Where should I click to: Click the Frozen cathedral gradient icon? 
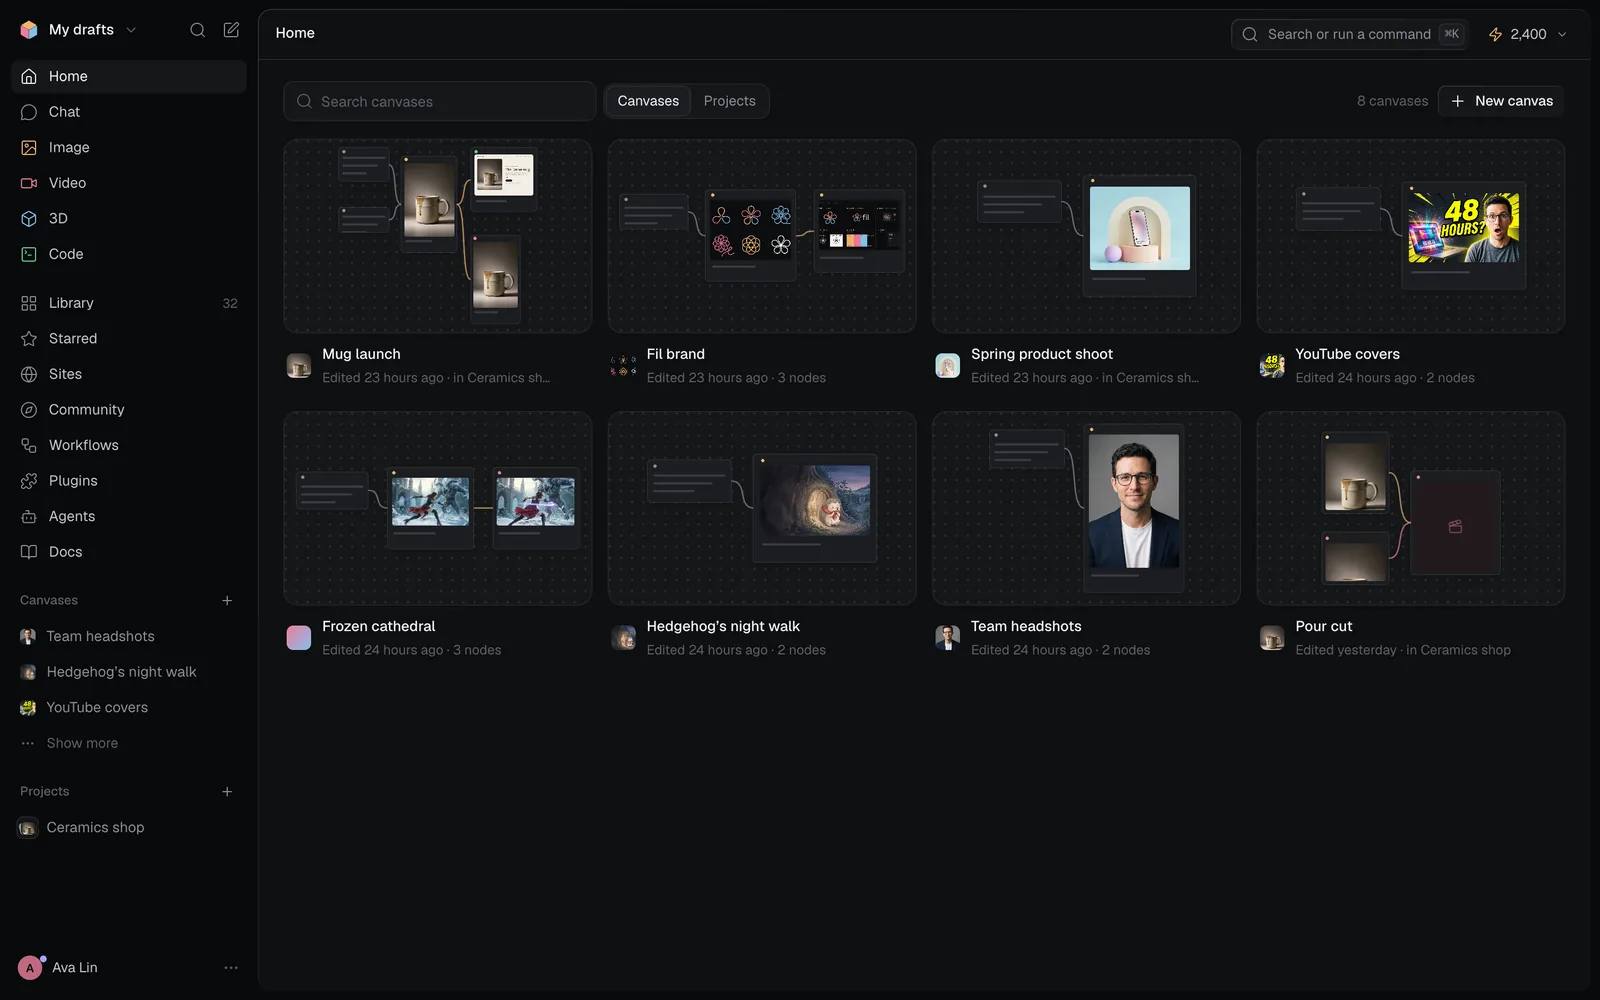(299, 638)
